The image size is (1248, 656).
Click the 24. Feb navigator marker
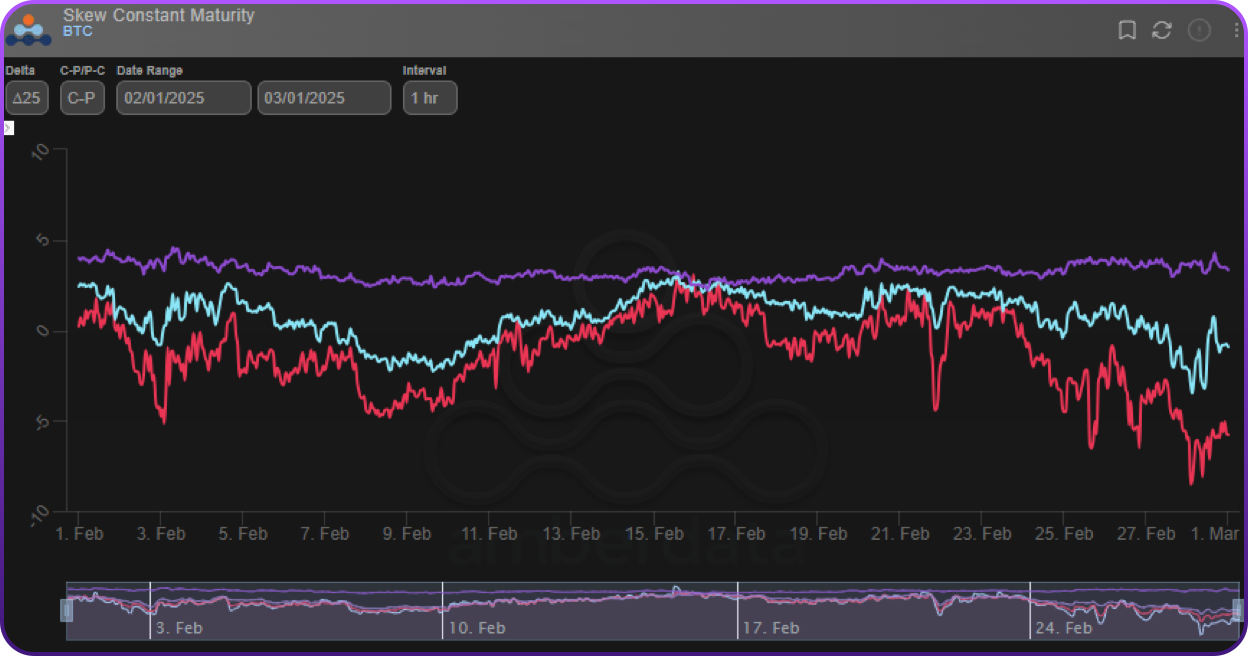tap(1064, 628)
